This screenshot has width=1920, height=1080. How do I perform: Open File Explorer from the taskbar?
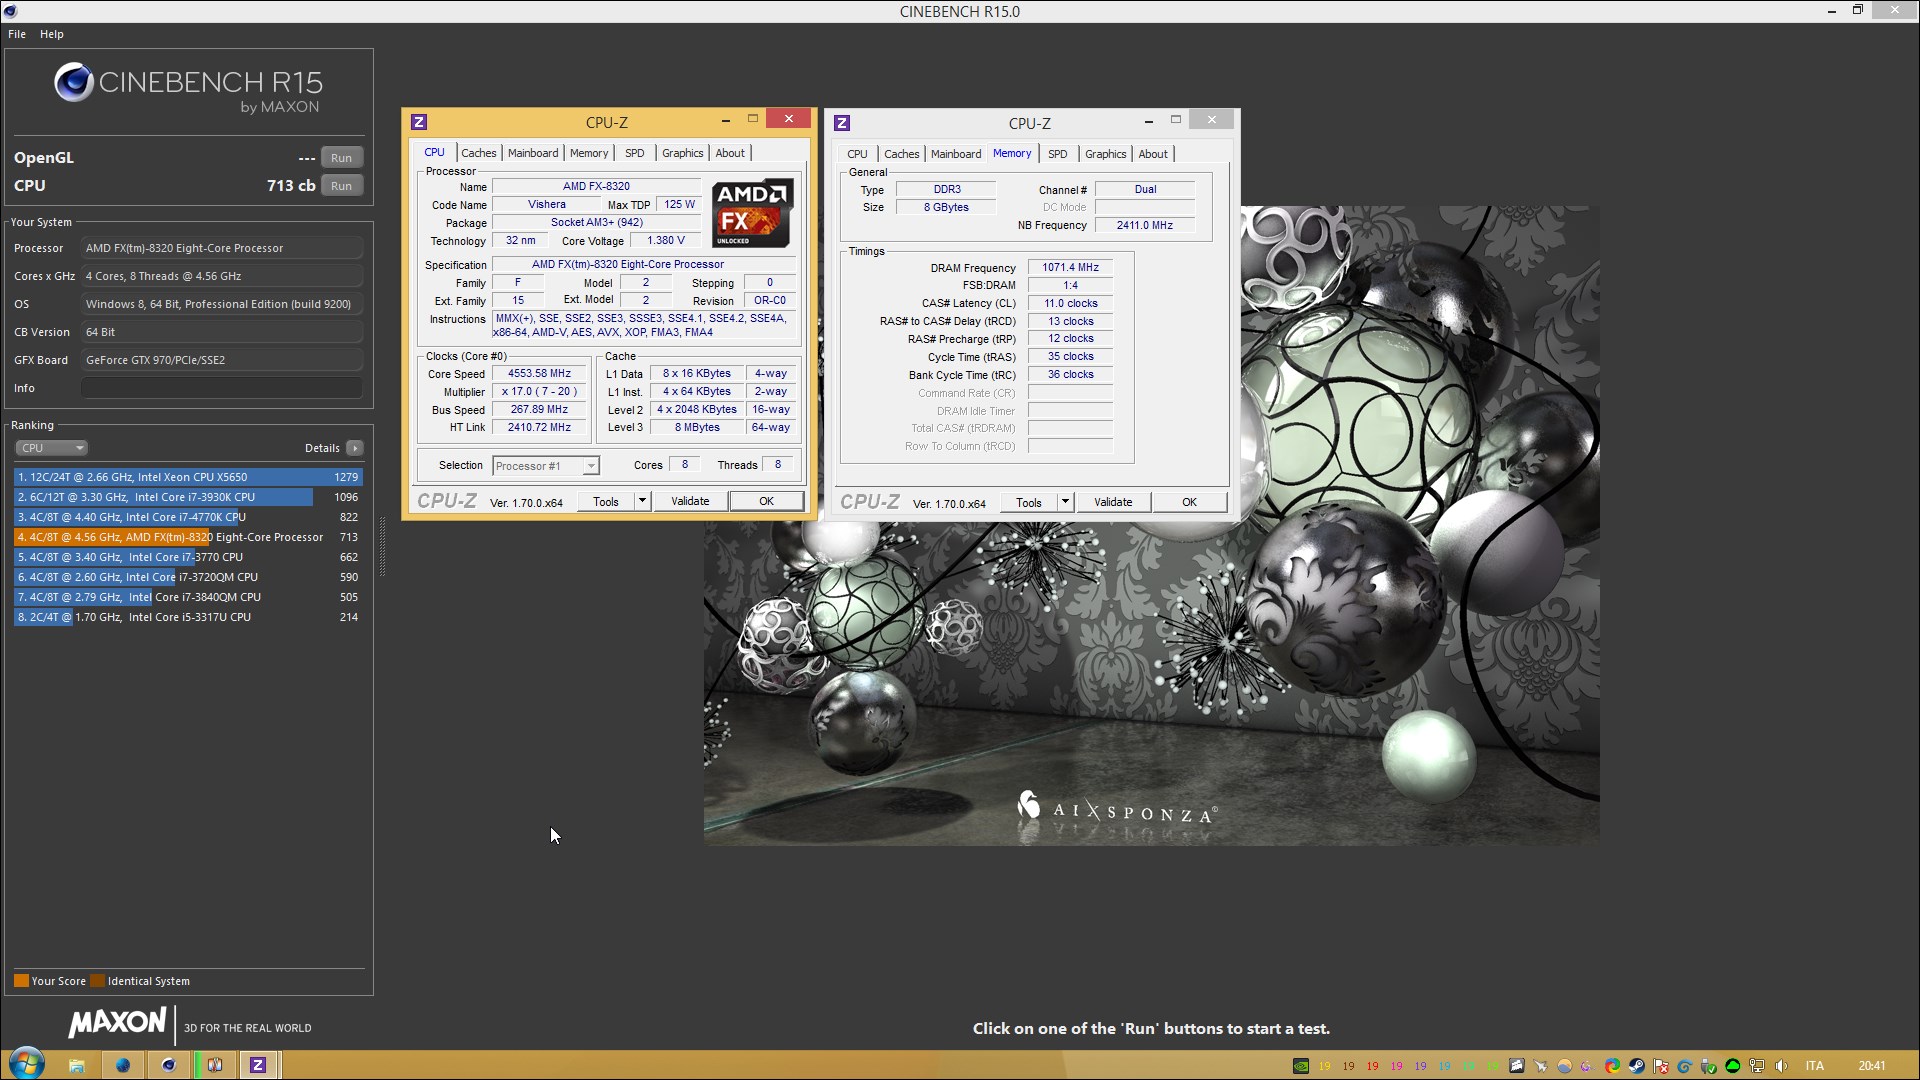77,1065
